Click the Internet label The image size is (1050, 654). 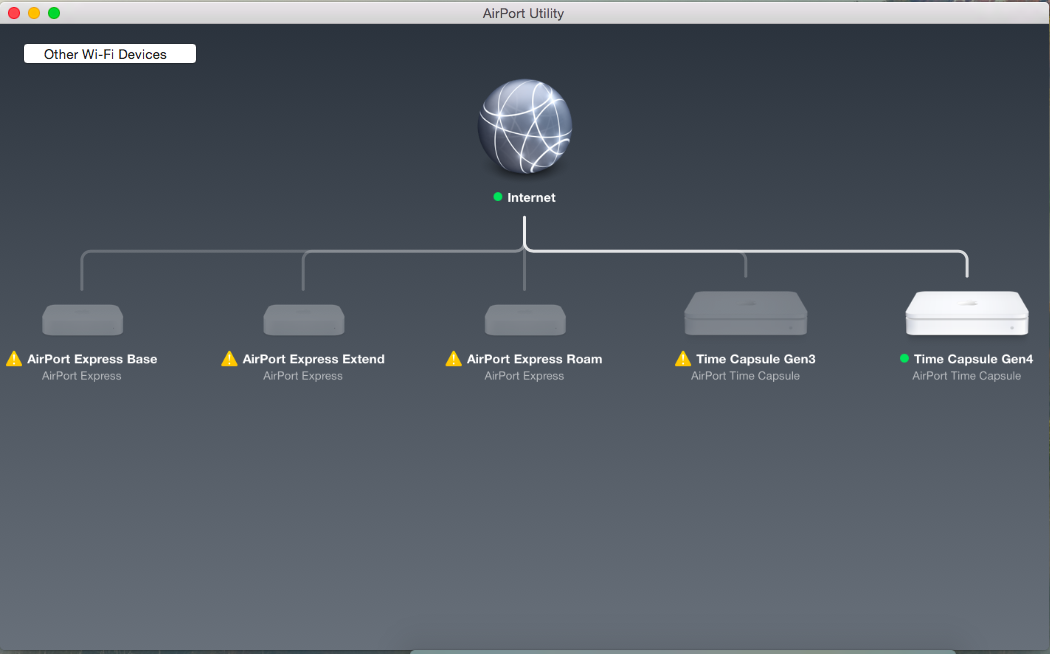point(531,197)
